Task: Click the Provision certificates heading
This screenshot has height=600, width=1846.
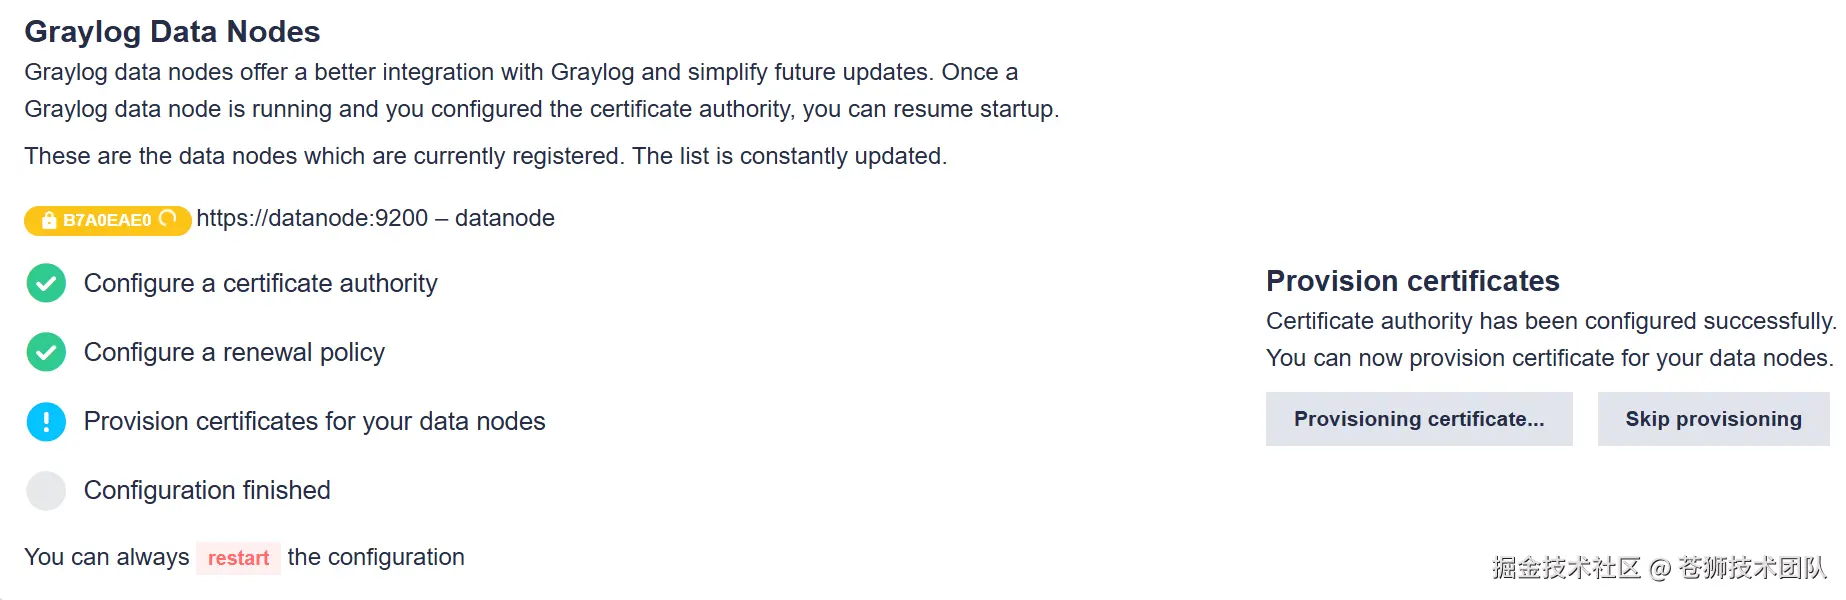Action: pyautogui.click(x=1412, y=281)
